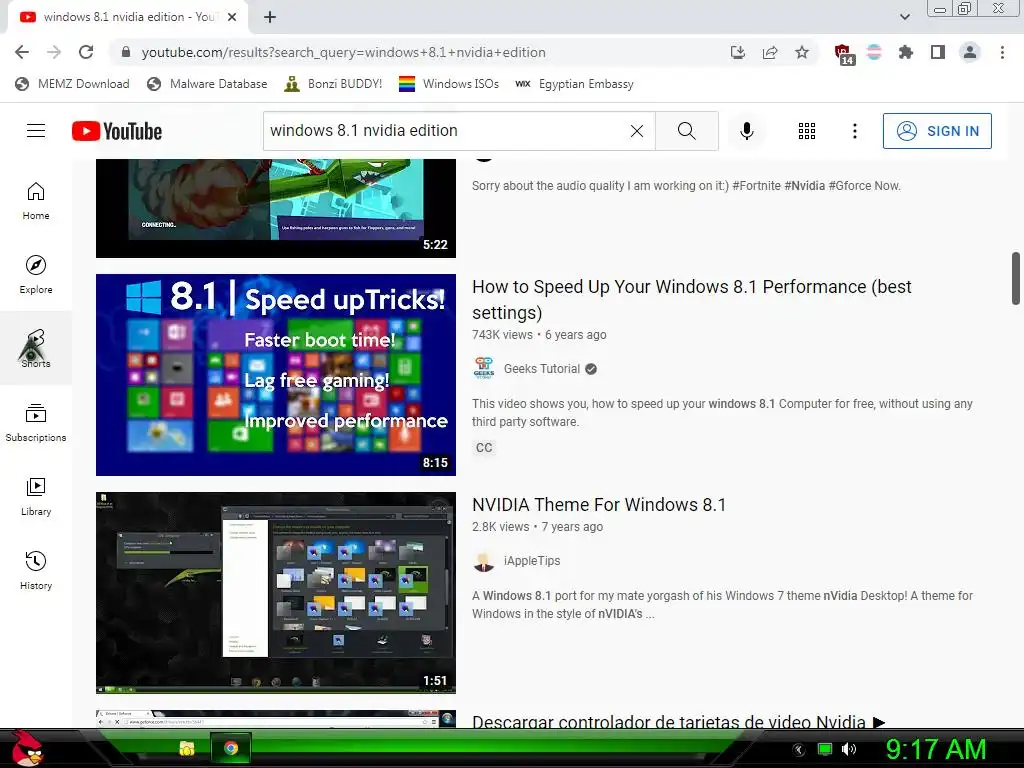Select the windows 8.1 nvidia edition tab
The image size is (1024, 768).
pos(128,18)
